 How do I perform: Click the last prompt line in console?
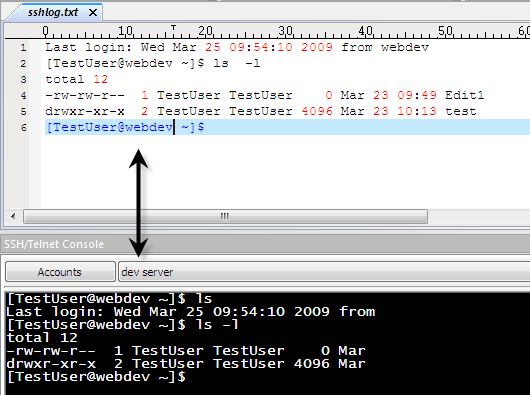[96, 376]
